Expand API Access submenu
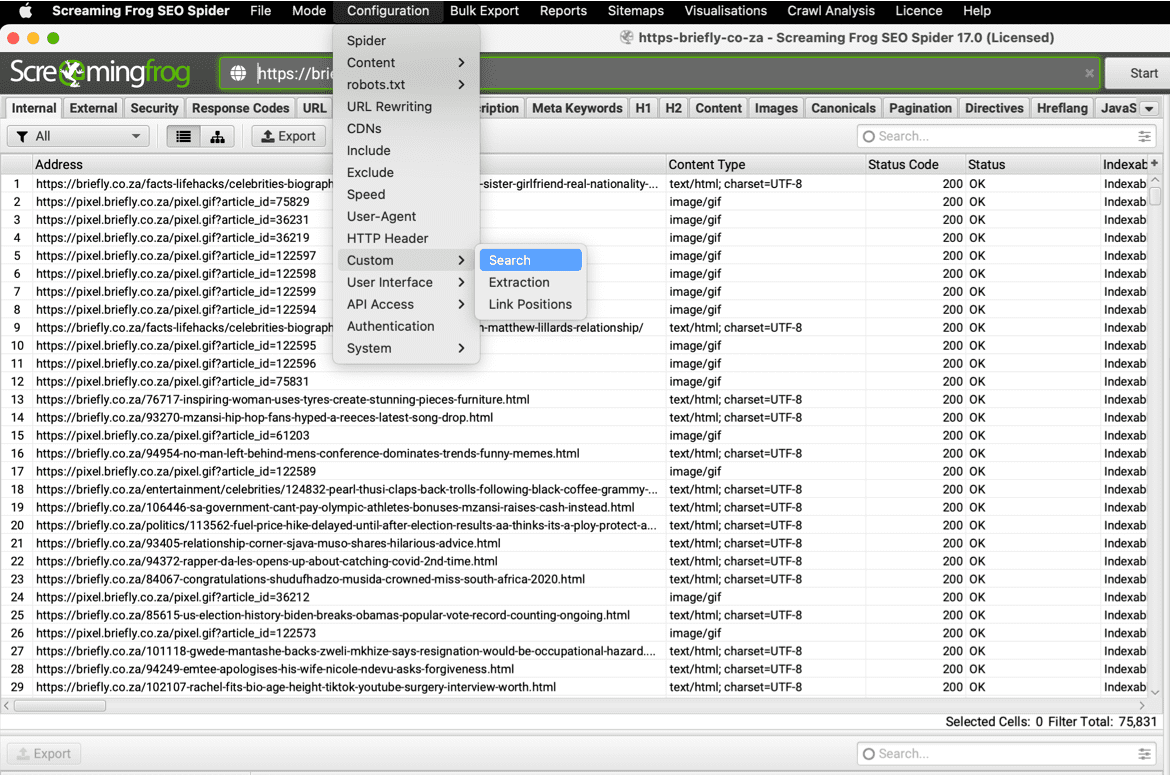Screen dimensions: 1171x775 (x=406, y=304)
